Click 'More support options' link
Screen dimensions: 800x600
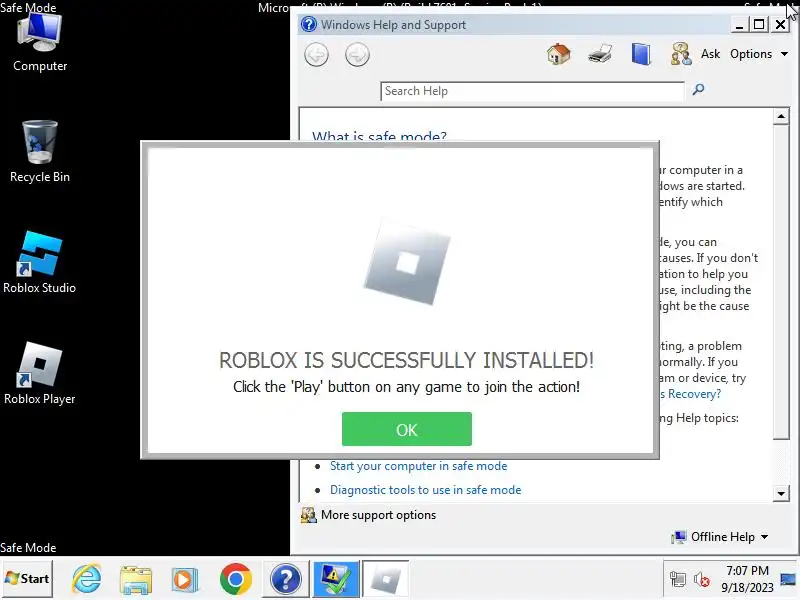[x=378, y=515]
